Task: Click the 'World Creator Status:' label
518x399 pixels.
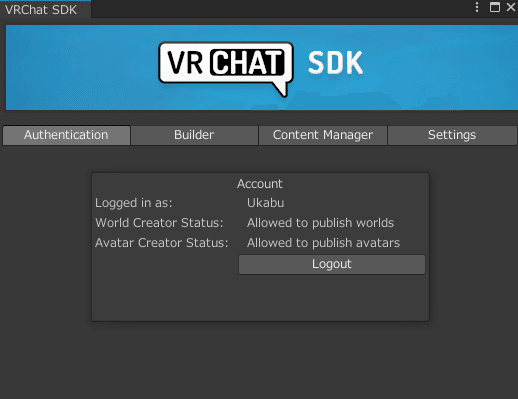Action: (159, 223)
